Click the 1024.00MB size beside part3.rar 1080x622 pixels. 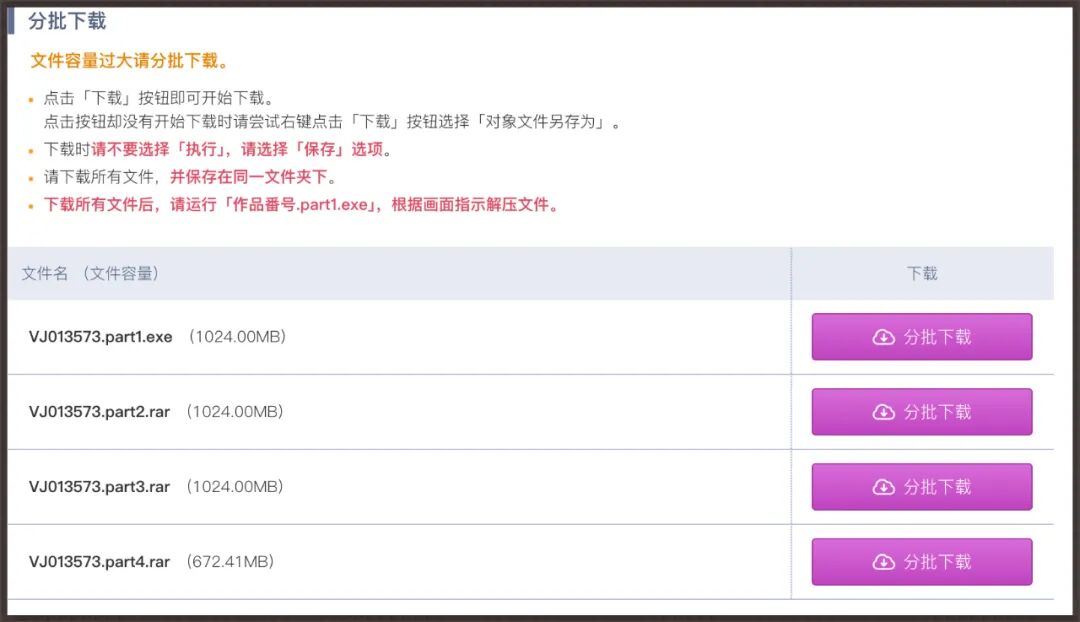(x=235, y=486)
